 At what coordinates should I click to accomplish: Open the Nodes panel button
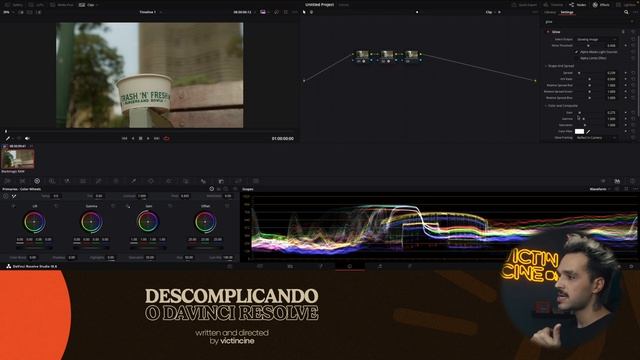click(x=578, y=5)
